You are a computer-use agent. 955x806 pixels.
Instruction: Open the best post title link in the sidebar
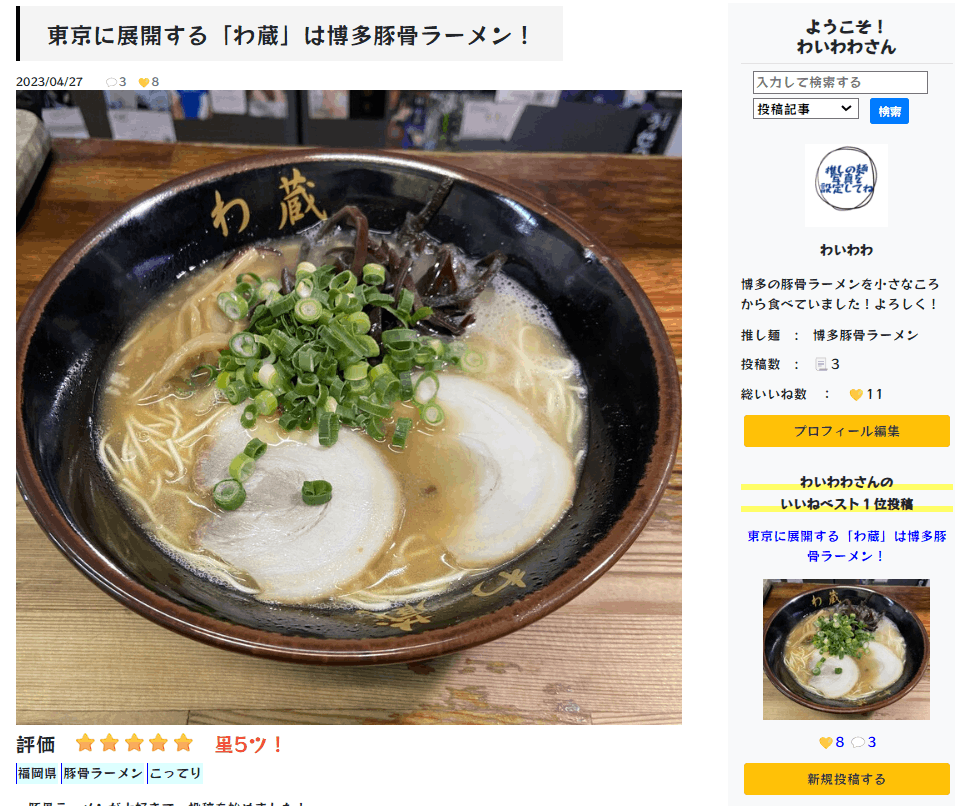pyautogui.click(x=846, y=546)
